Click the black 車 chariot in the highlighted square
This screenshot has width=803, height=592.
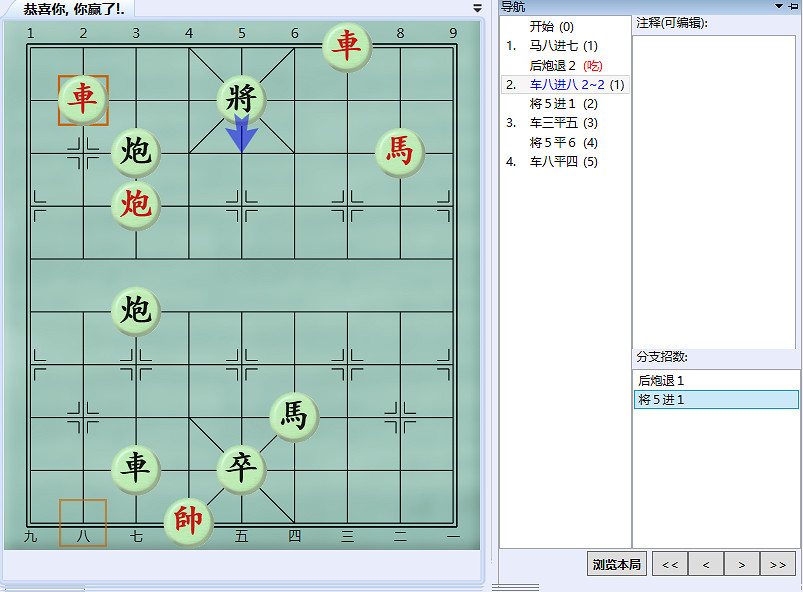click(x=83, y=100)
